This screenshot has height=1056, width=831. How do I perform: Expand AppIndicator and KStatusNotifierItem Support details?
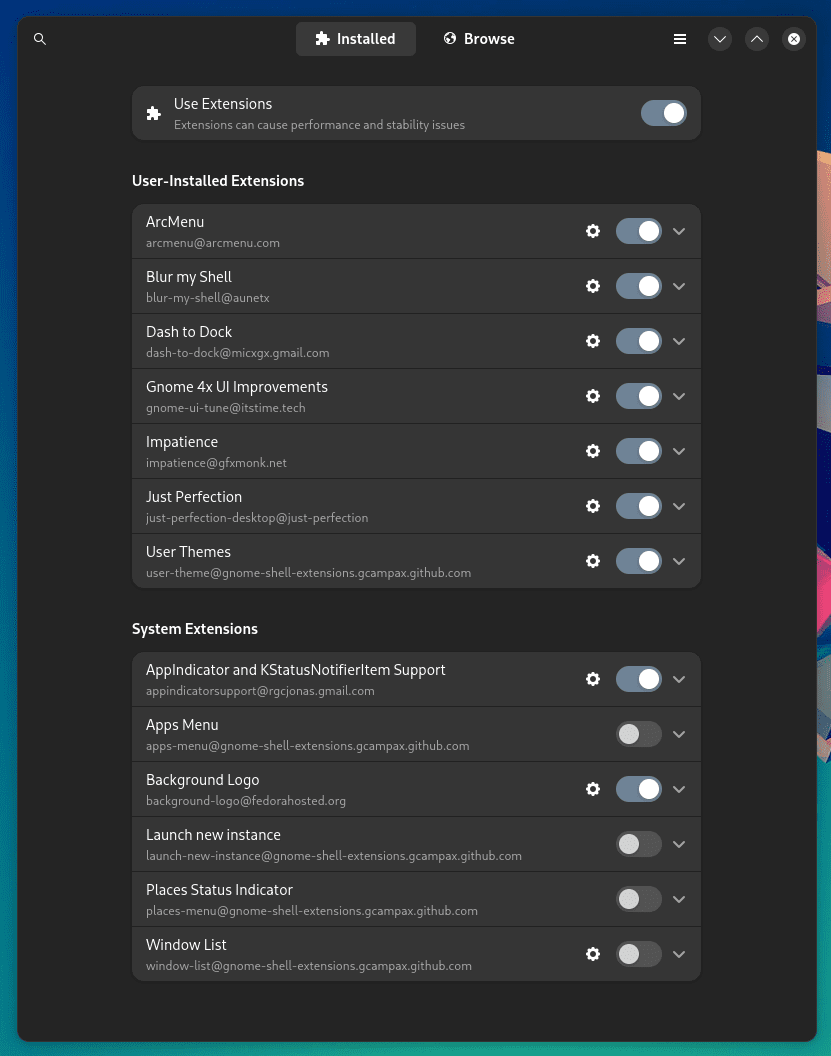coord(679,679)
